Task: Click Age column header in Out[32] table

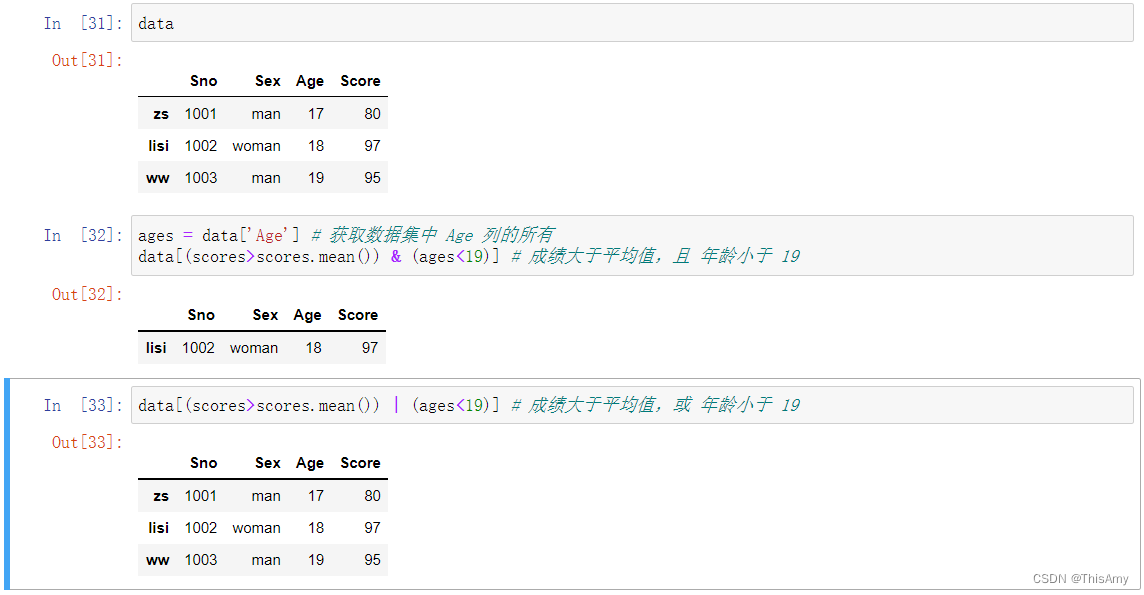Action: (307, 315)
